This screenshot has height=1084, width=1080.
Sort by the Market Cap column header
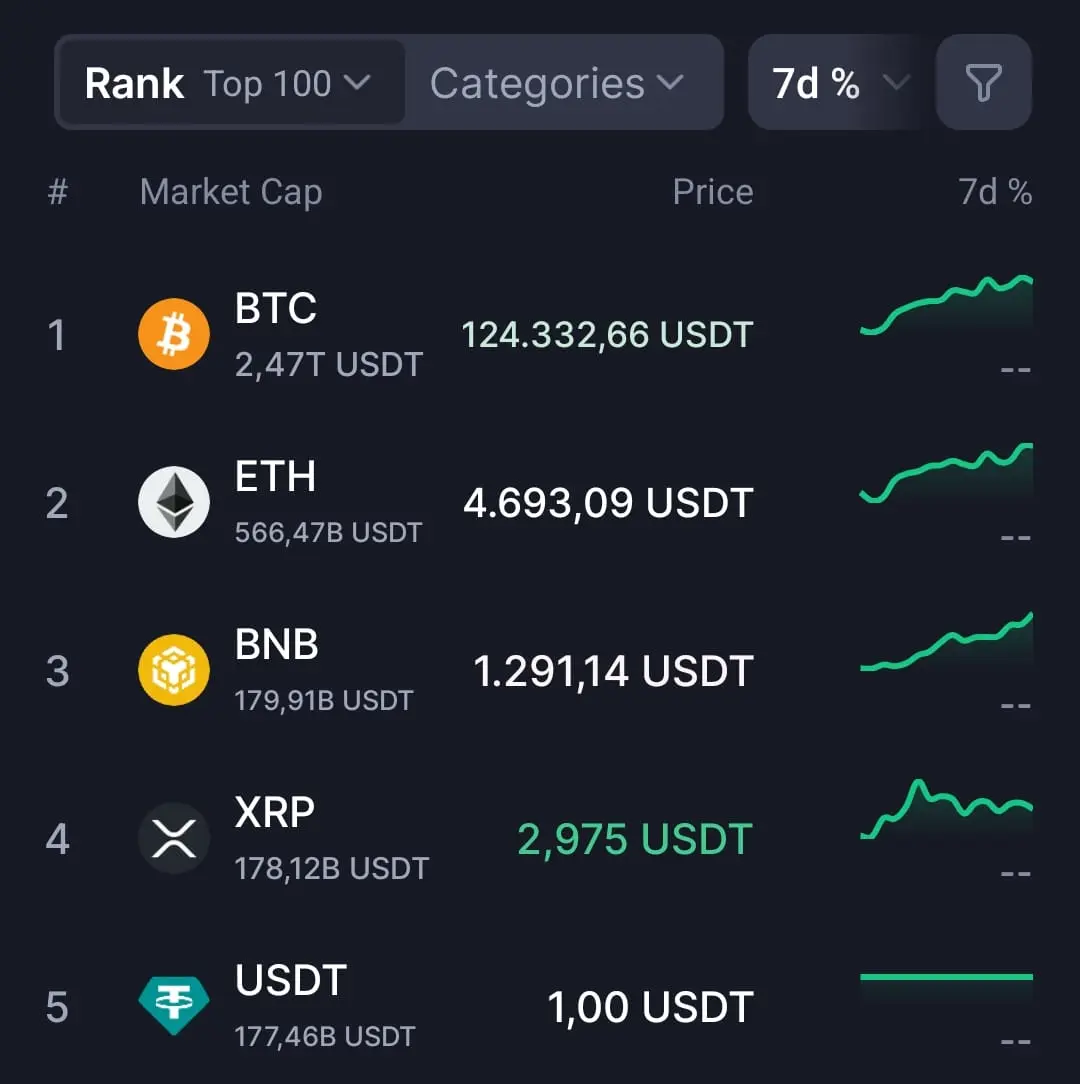pos(231,191)
